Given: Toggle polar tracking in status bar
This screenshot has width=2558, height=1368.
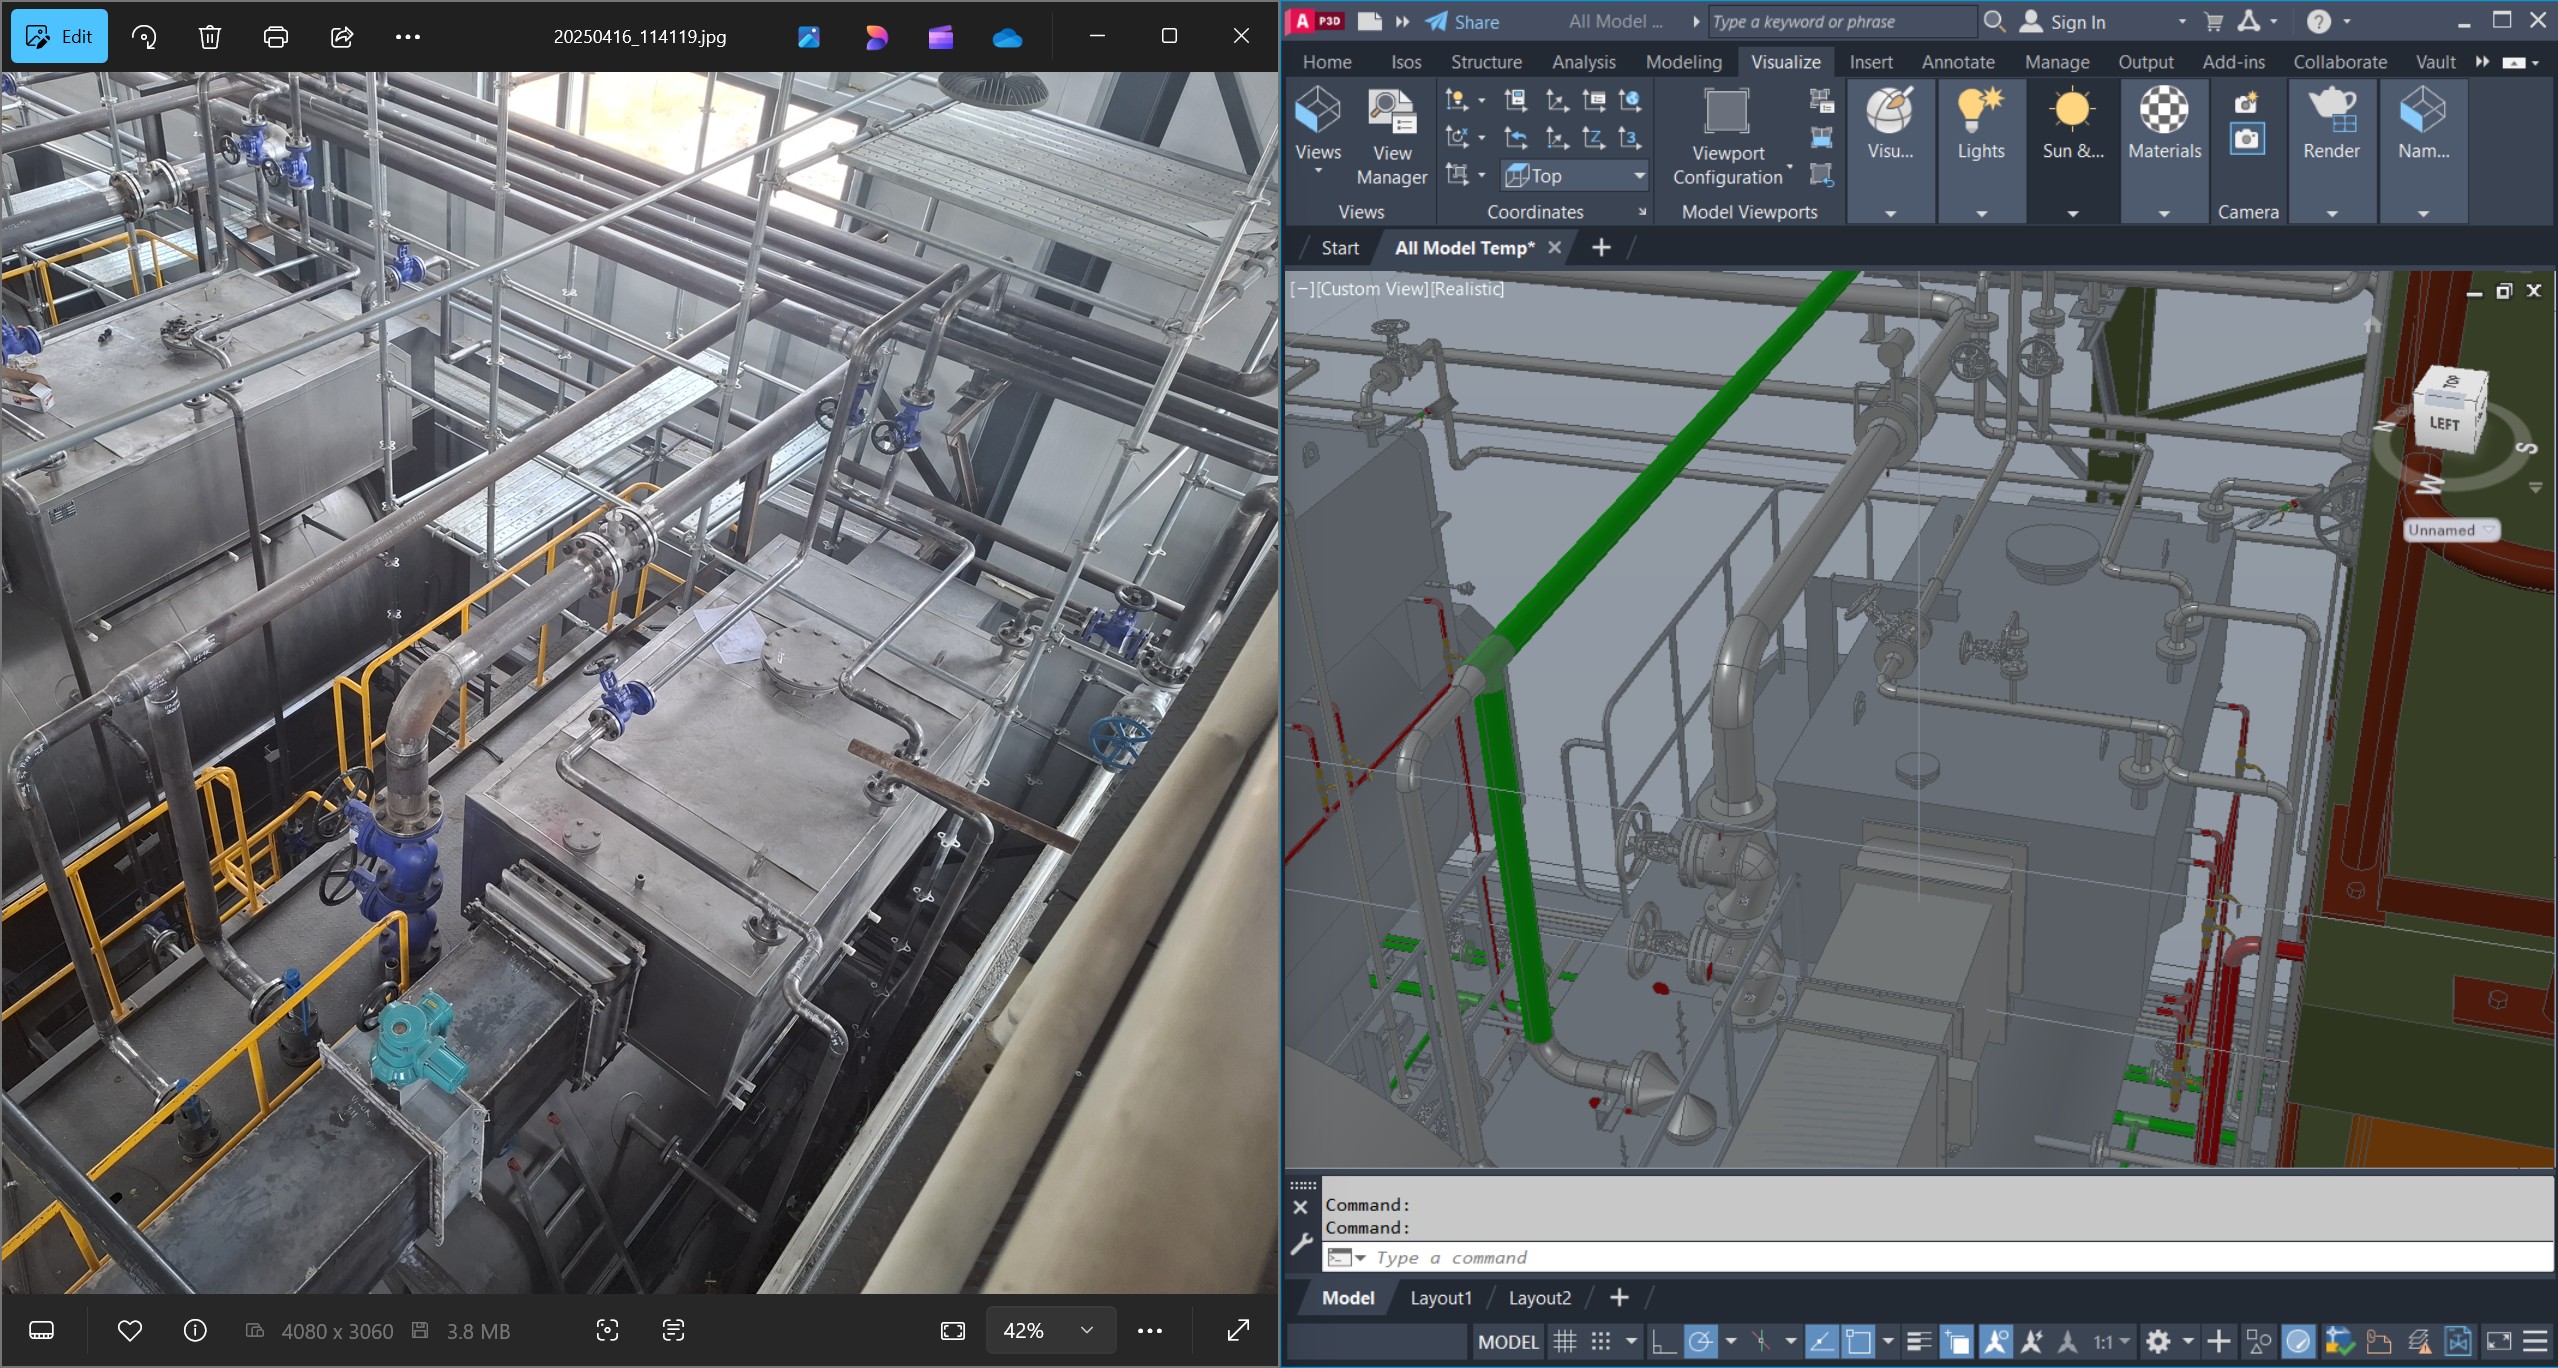Looking at the screenshot, I should click(x=1699, y=1341).
